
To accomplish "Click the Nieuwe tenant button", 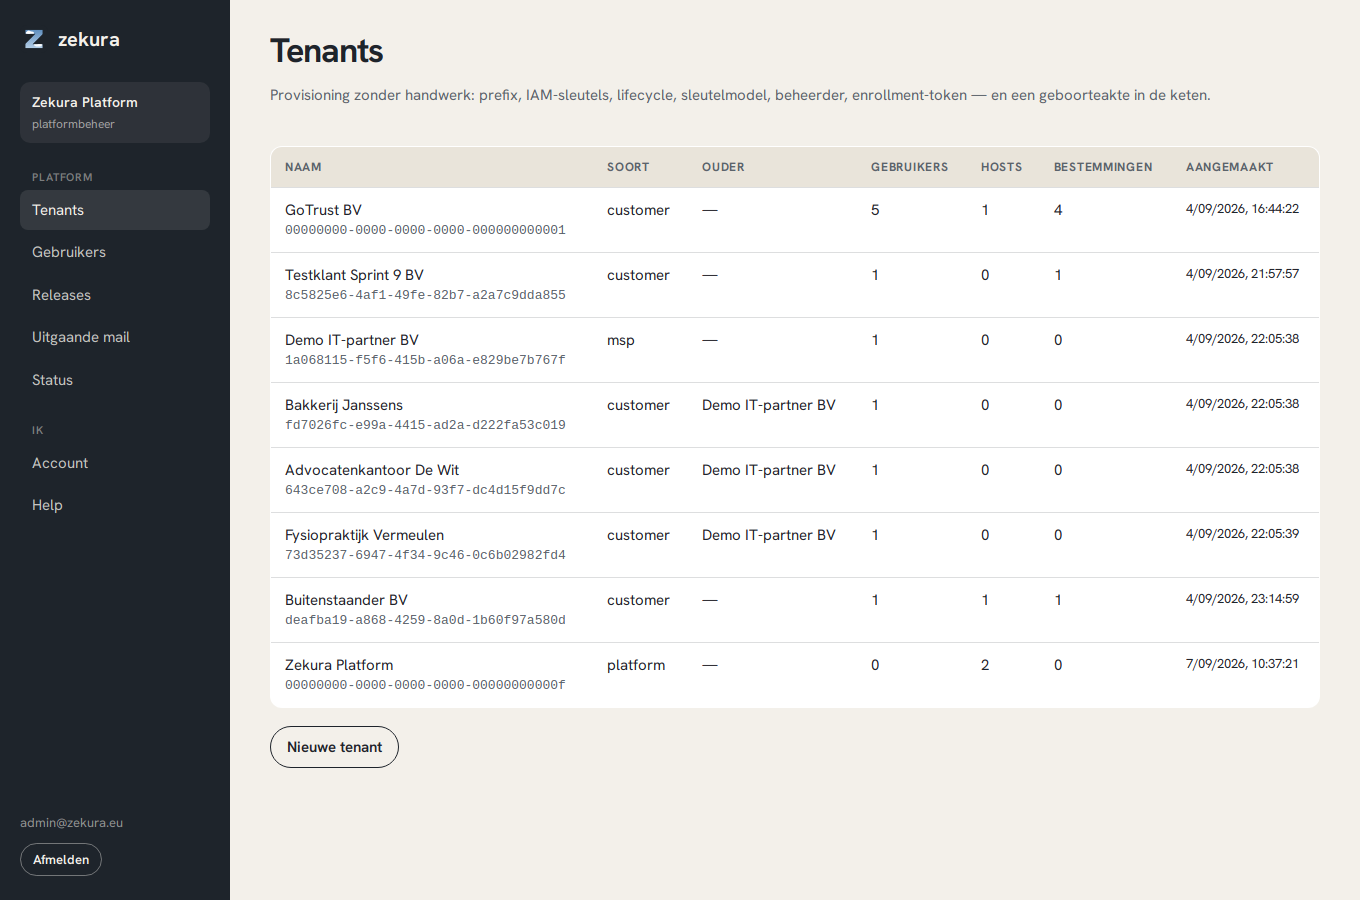I will pyautogui.click(x=334, y=747).
